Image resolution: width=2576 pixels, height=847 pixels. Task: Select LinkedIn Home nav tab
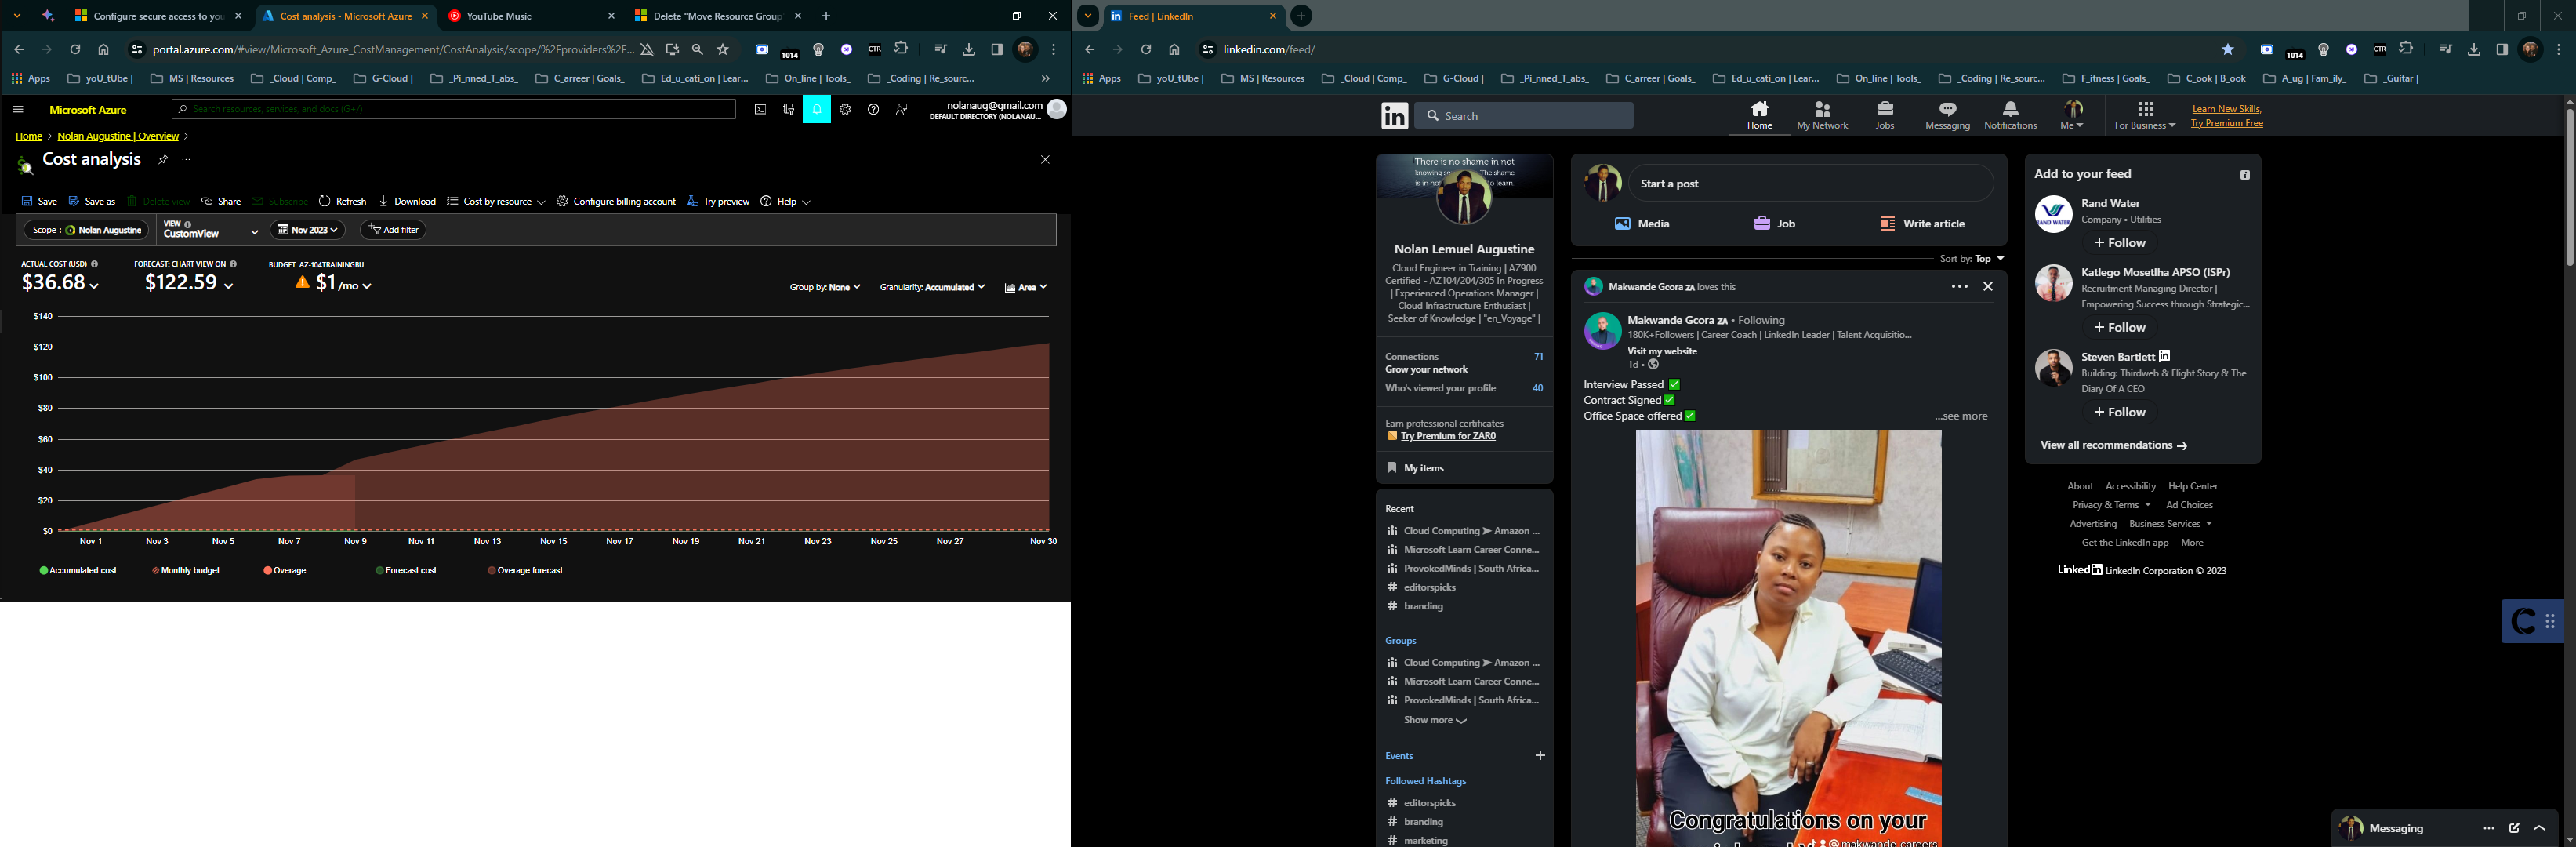pyautogui.click(x=1759, y=116)
